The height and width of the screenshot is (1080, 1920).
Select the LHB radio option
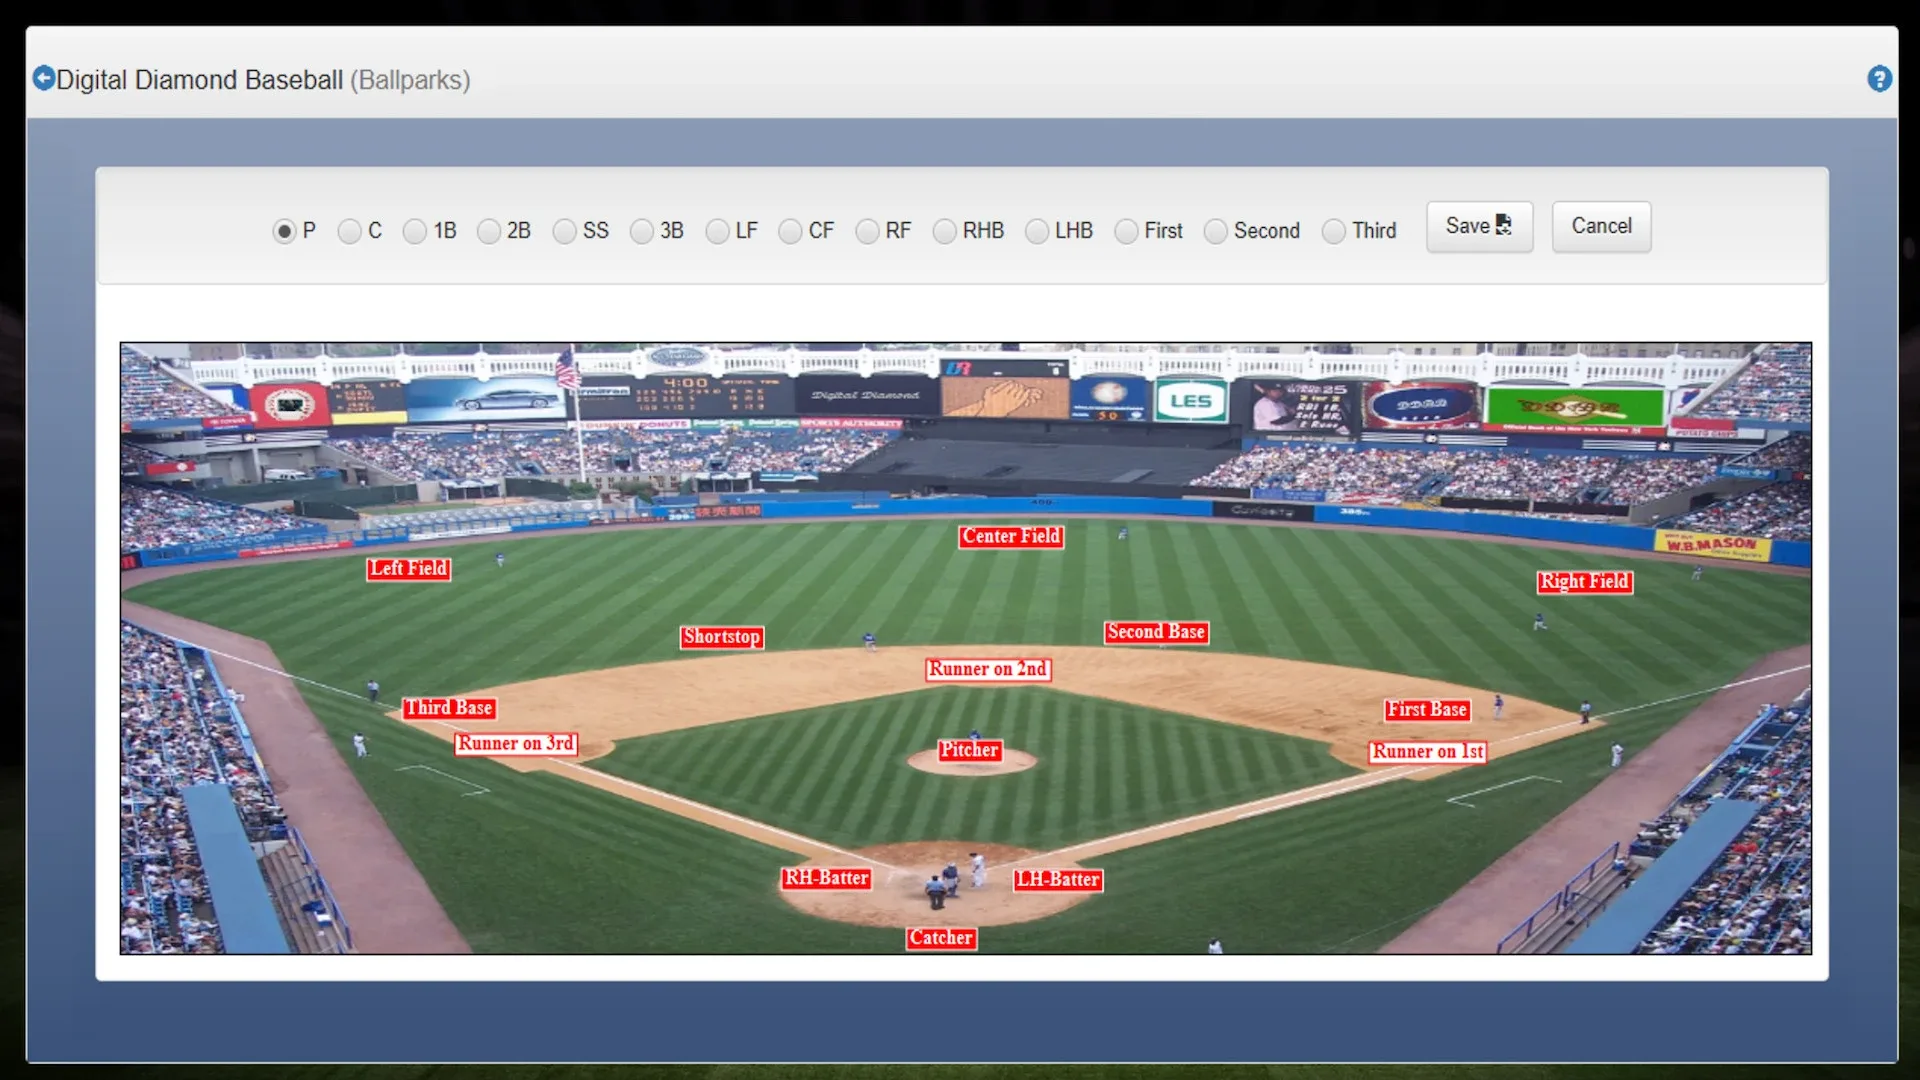[x=1037, y=232]
